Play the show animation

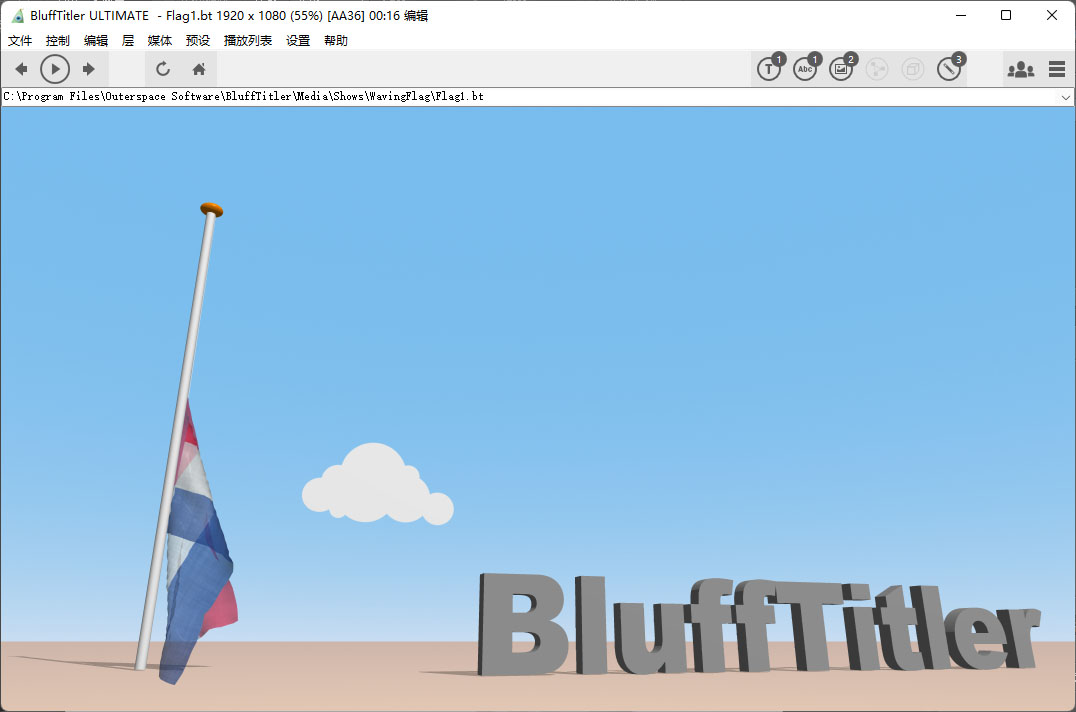[55, 69]
